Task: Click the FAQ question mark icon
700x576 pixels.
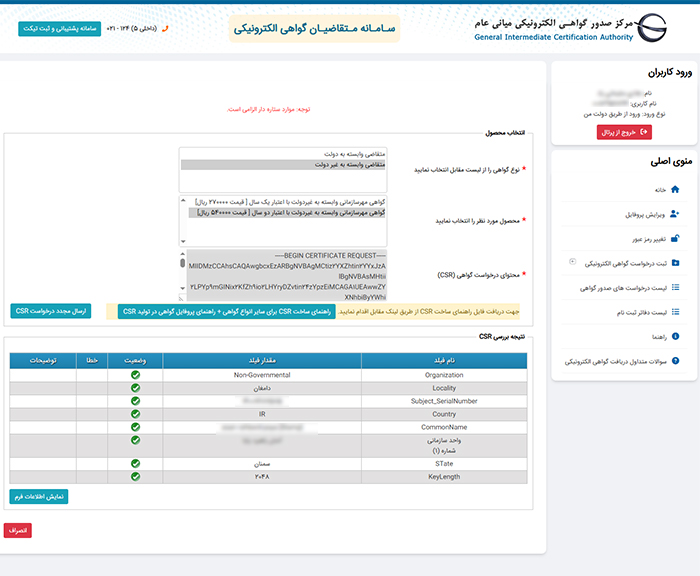Action: (x=675, y=361)
